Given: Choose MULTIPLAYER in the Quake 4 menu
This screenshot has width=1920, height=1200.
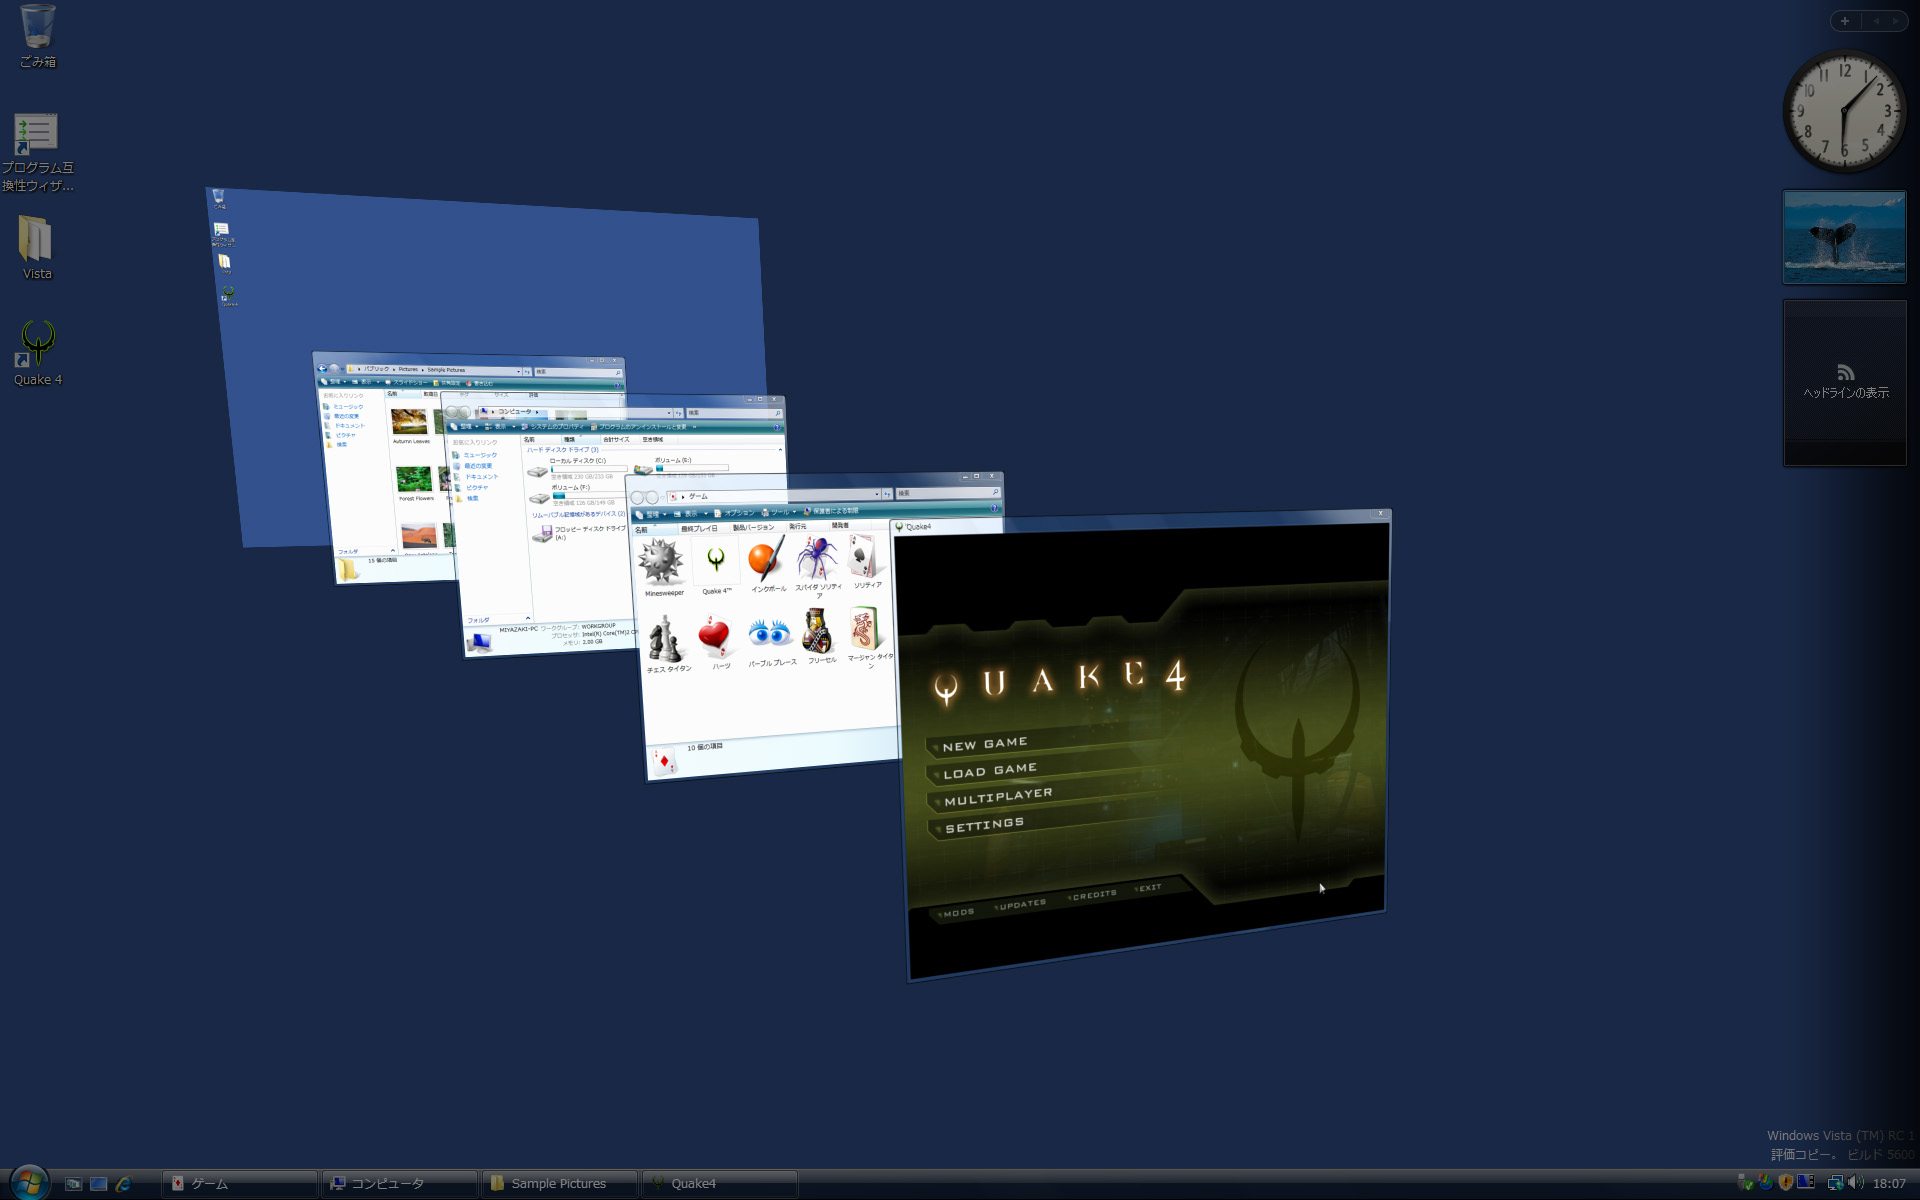Looking at the screenshot, I should (998, 797).
